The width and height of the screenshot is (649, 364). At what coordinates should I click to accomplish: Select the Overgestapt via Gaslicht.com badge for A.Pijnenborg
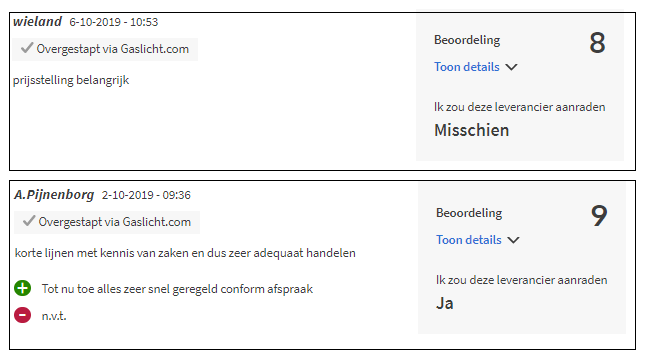(107, 222)
